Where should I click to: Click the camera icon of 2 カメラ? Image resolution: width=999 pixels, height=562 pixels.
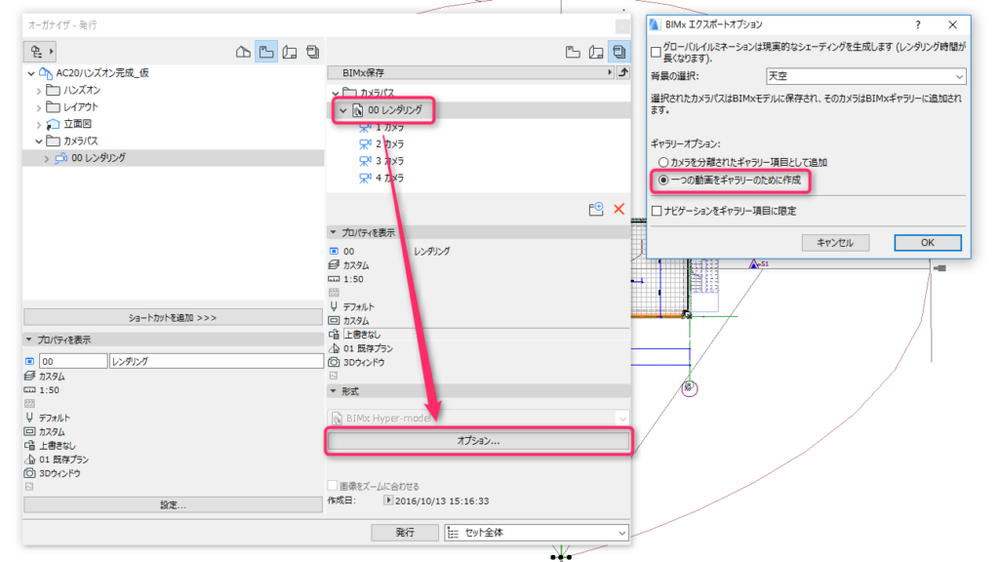365,144
